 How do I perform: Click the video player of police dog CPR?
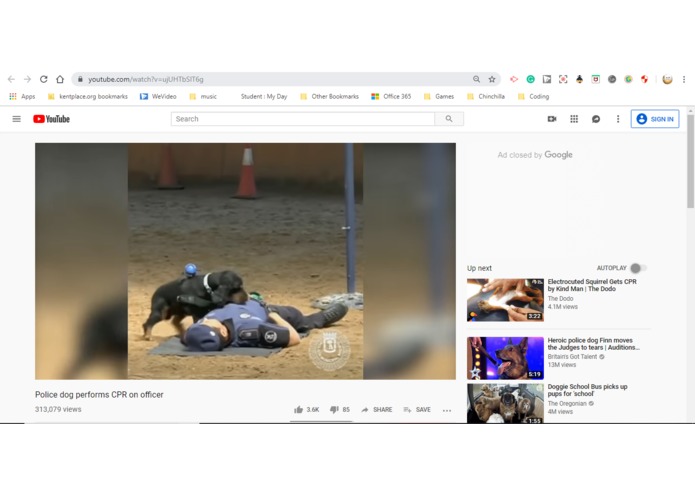click(x=246, y=261)
